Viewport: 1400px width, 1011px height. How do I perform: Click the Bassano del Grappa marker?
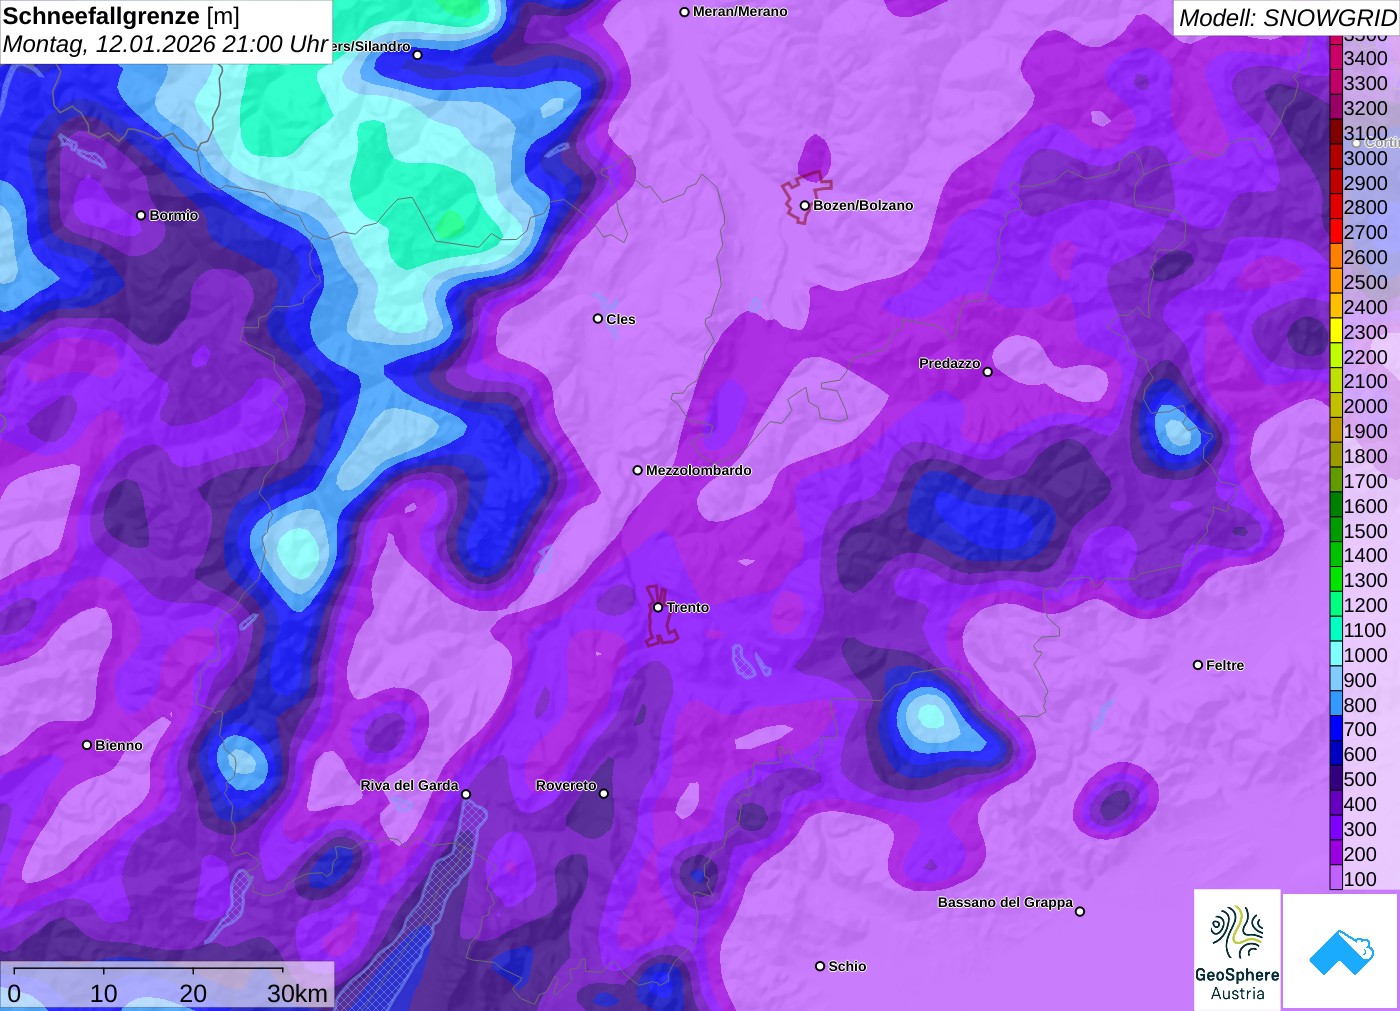pos(1080,911)
